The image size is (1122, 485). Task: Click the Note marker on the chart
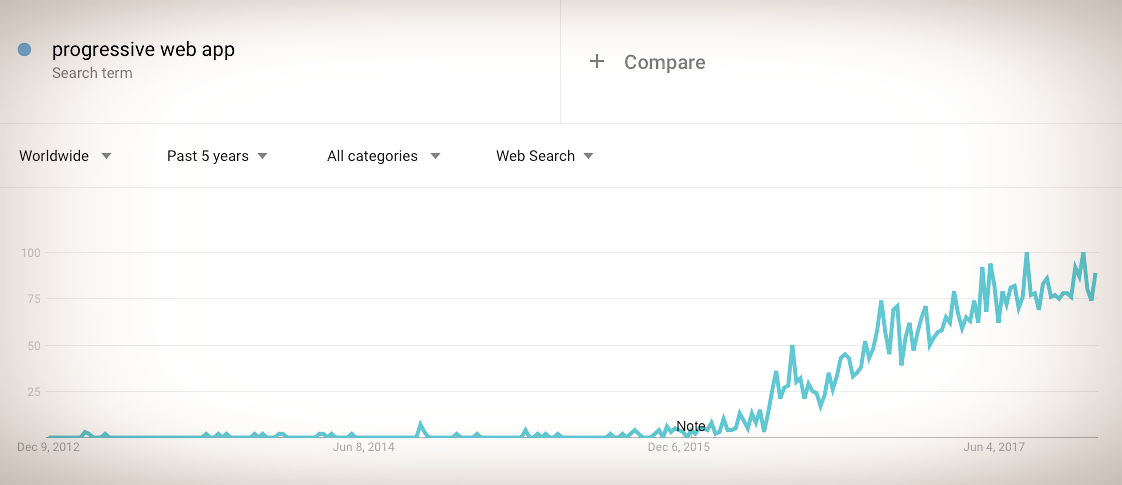coord(691,426)
